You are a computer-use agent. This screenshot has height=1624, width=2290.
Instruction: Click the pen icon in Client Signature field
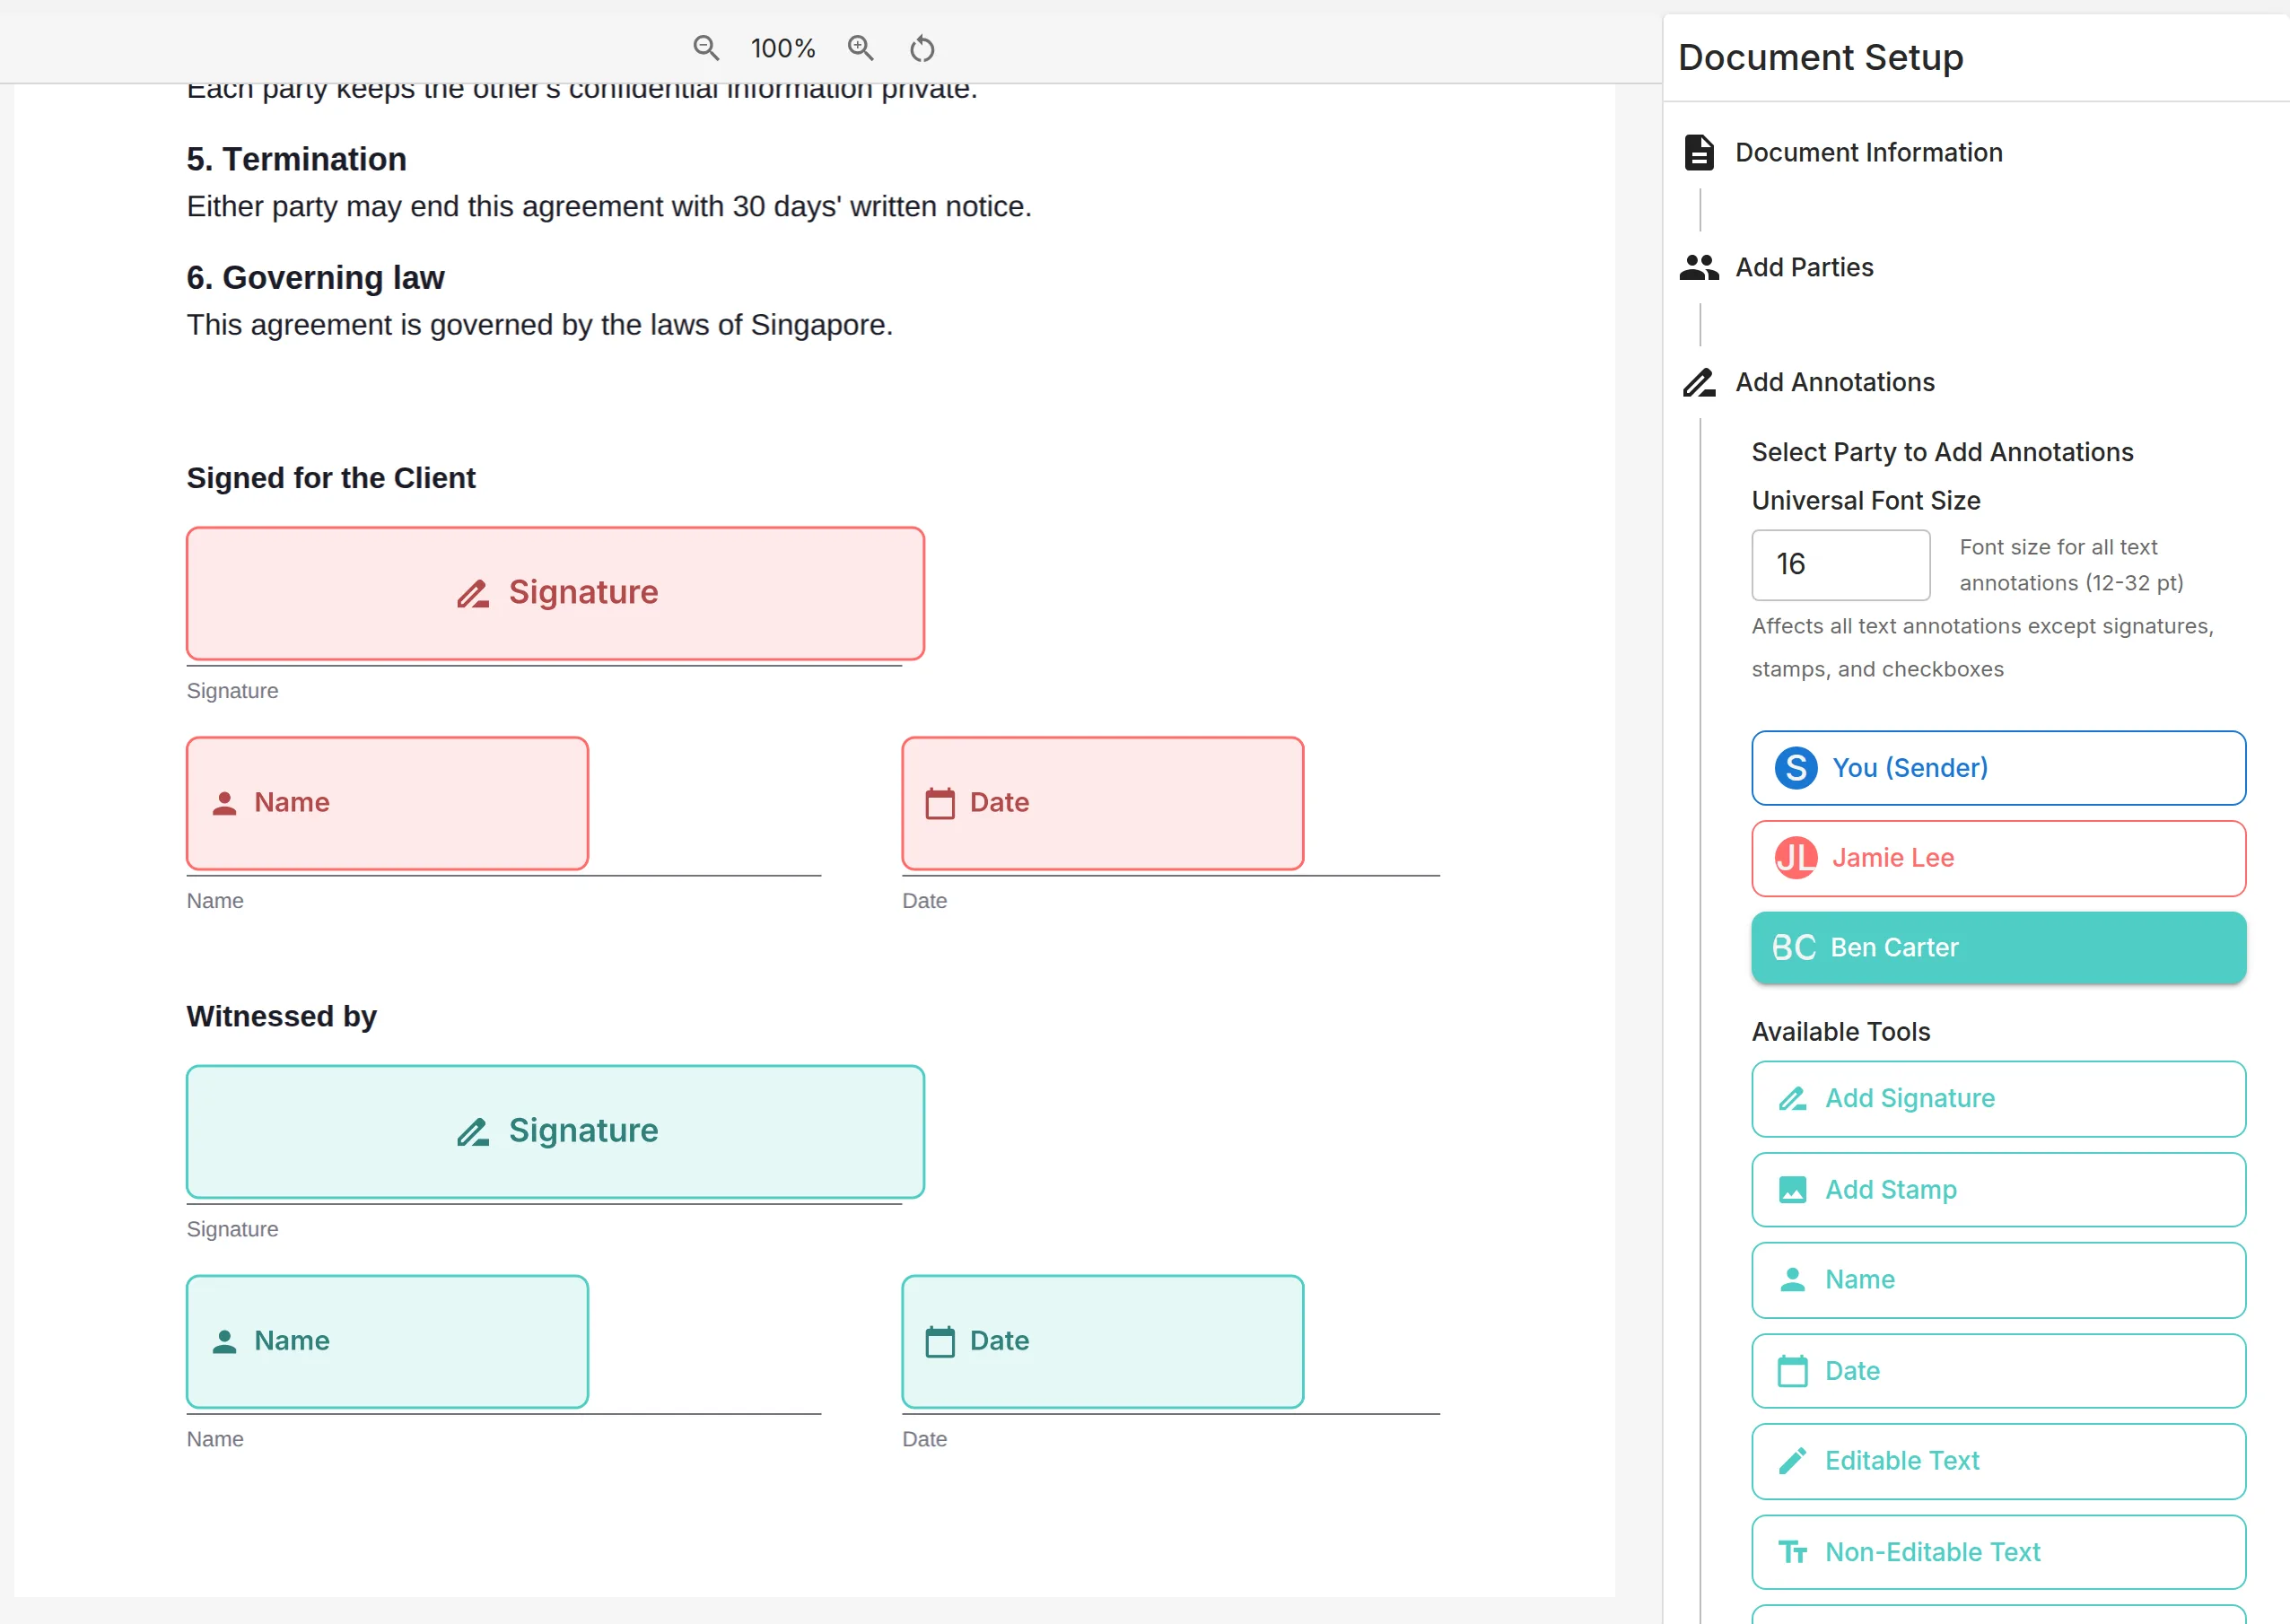pos(473,593)
